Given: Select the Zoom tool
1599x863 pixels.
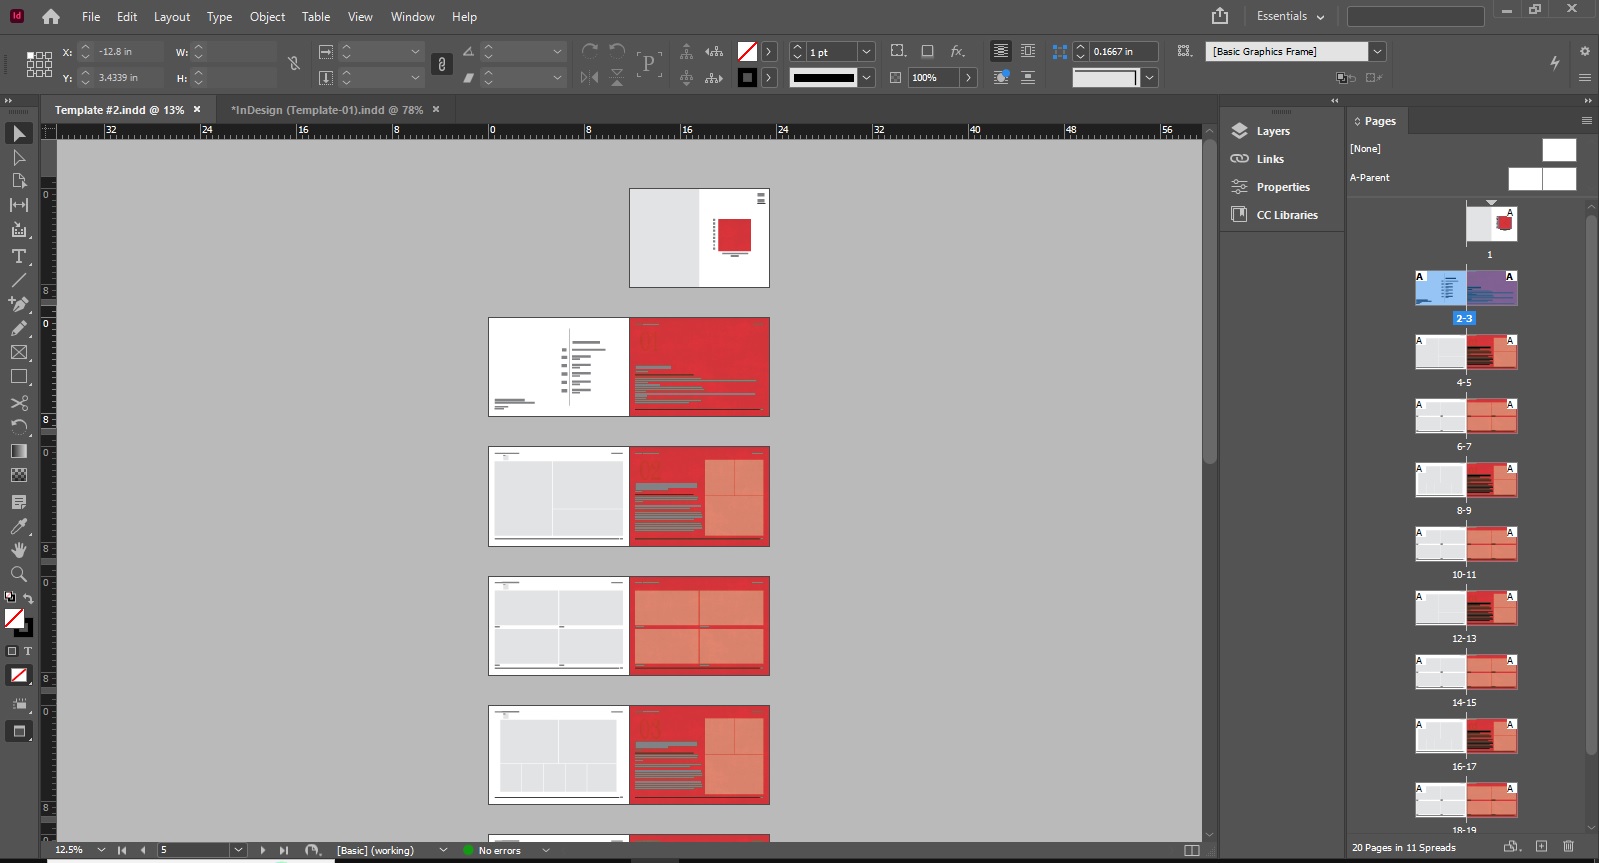Looking at the screenshot, I should [19, 574].
